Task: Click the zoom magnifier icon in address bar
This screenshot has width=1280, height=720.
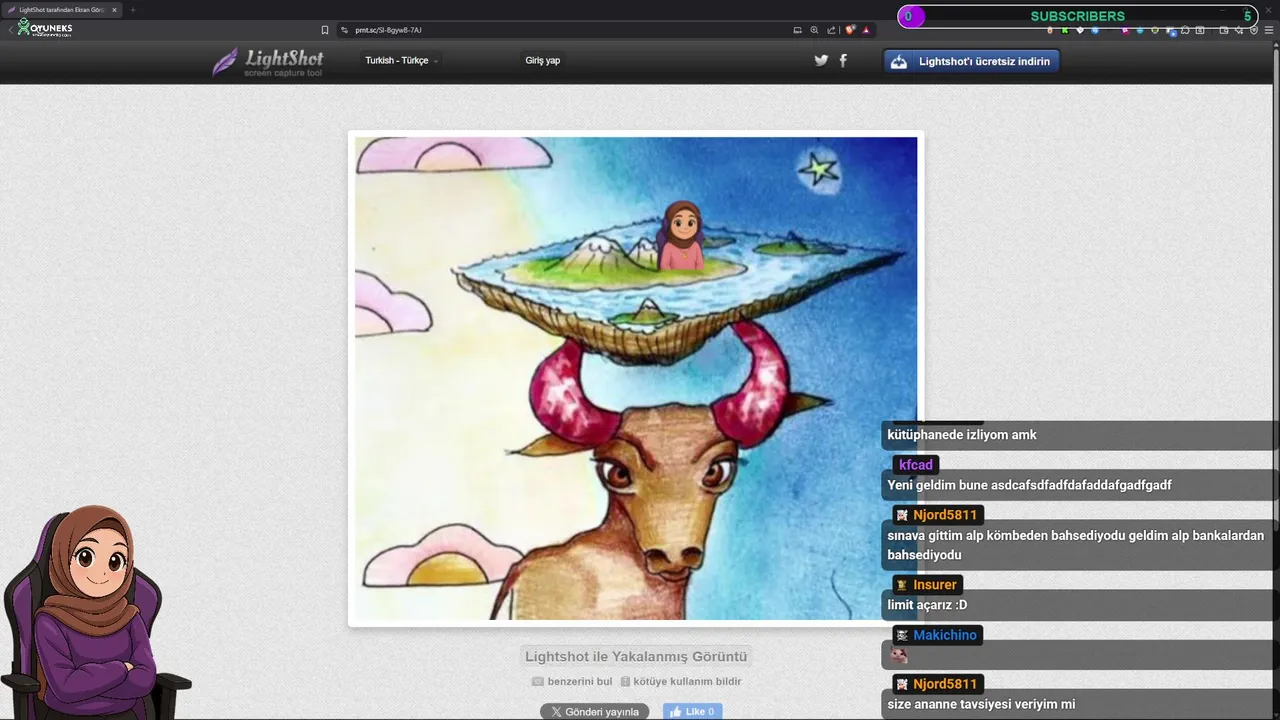Action: tap(814, 30)
